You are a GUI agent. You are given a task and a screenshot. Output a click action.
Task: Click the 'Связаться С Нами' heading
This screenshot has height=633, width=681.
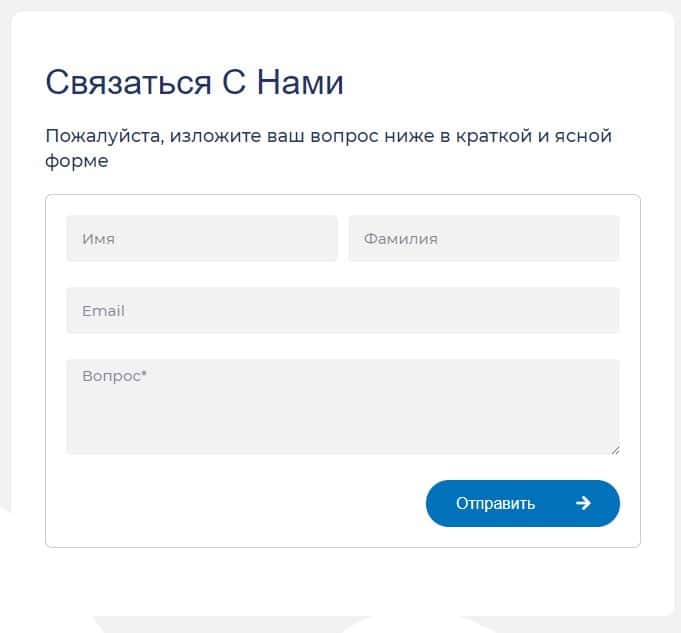point(195,82)
